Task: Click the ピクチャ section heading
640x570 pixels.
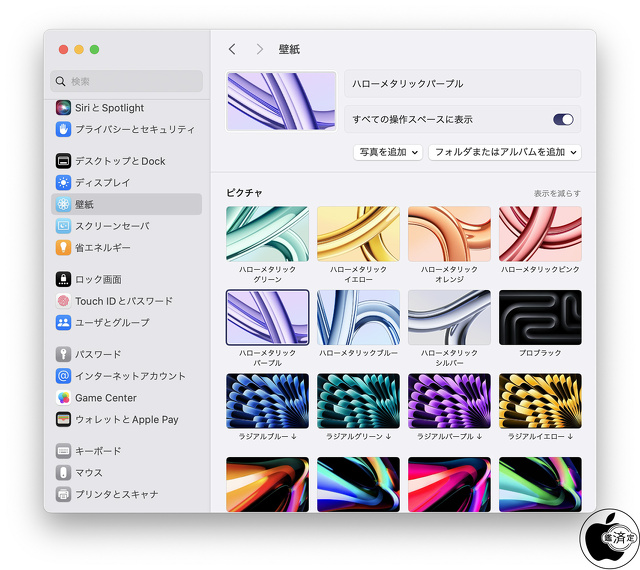Action: [x=244, y=193]
